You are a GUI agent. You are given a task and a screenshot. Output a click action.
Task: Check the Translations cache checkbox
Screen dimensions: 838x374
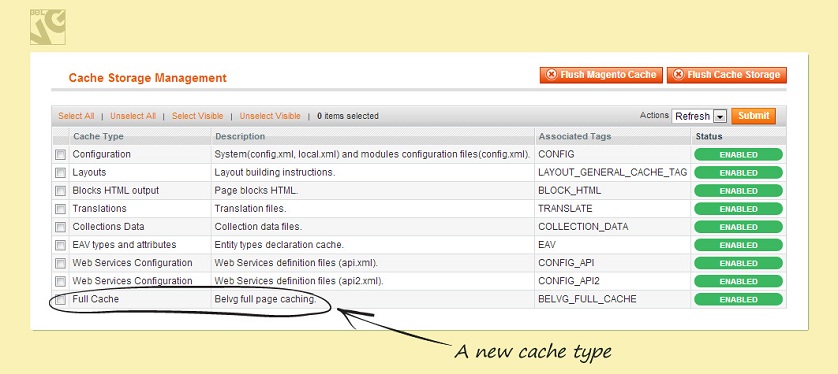(x=60, y=209)
